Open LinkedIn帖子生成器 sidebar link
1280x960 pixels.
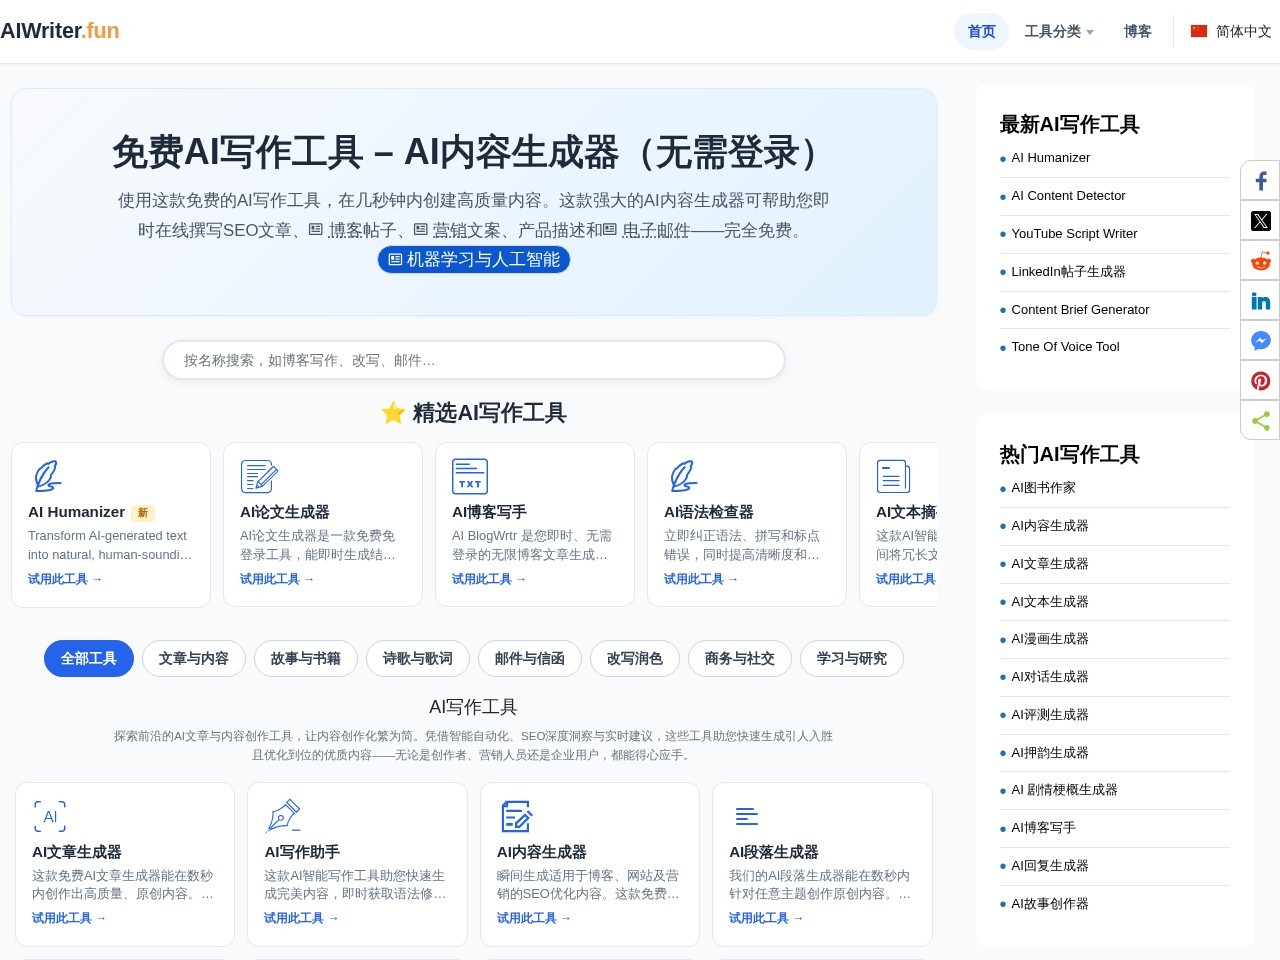[1068, 272]
